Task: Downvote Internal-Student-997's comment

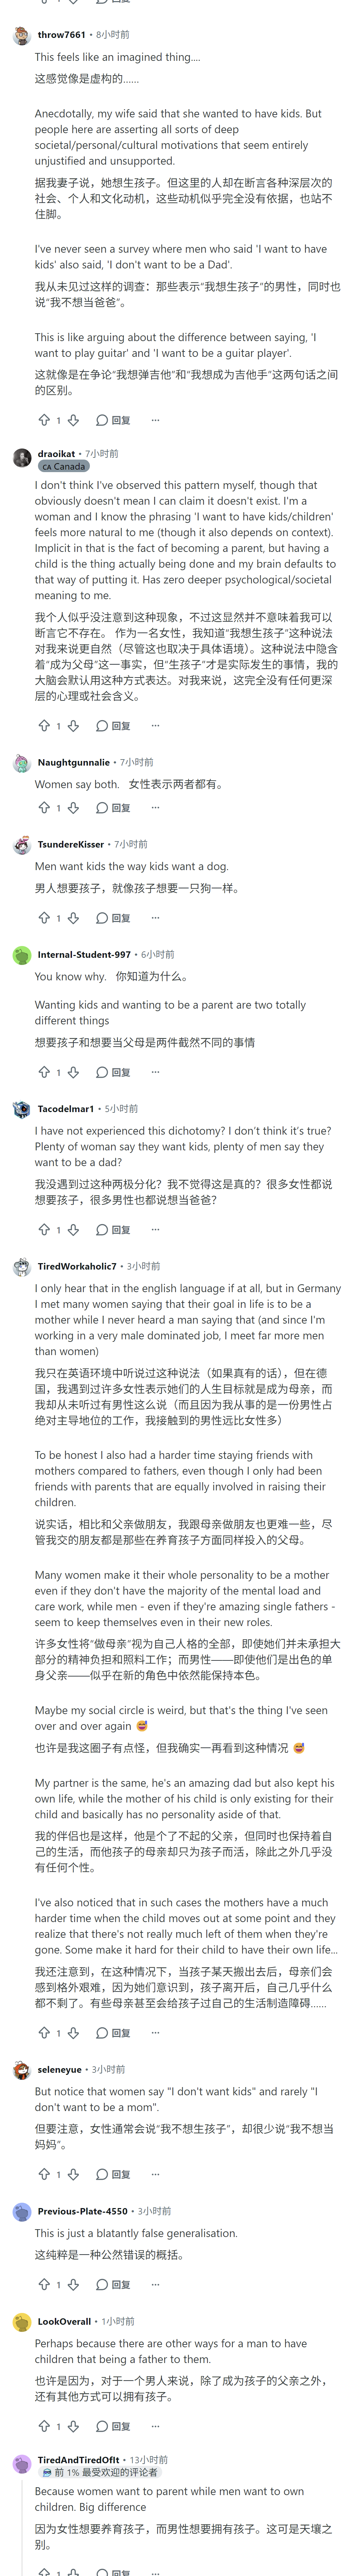Action: 73,1072
